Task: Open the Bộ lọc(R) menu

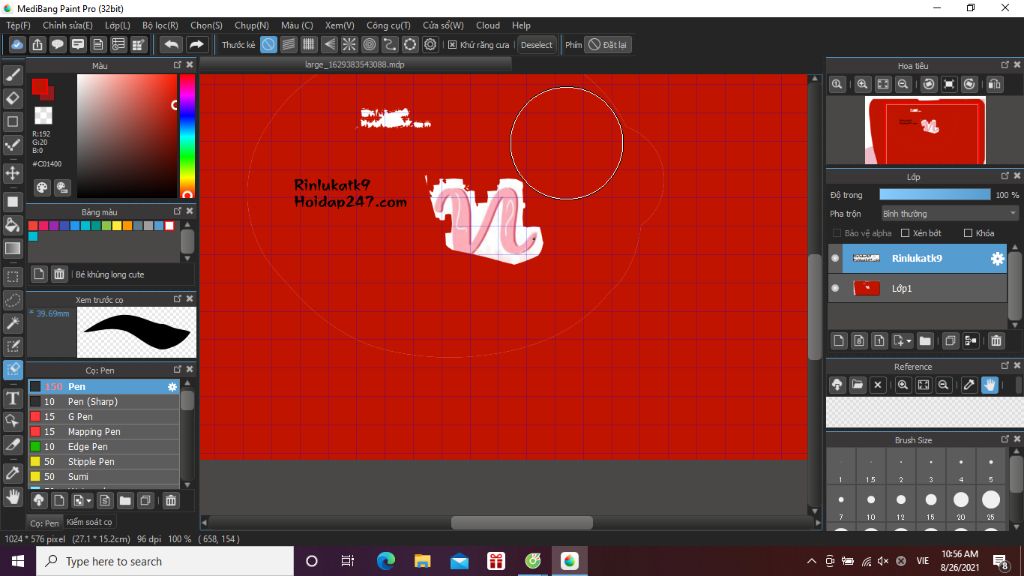Action: click(x=160, y=25)
